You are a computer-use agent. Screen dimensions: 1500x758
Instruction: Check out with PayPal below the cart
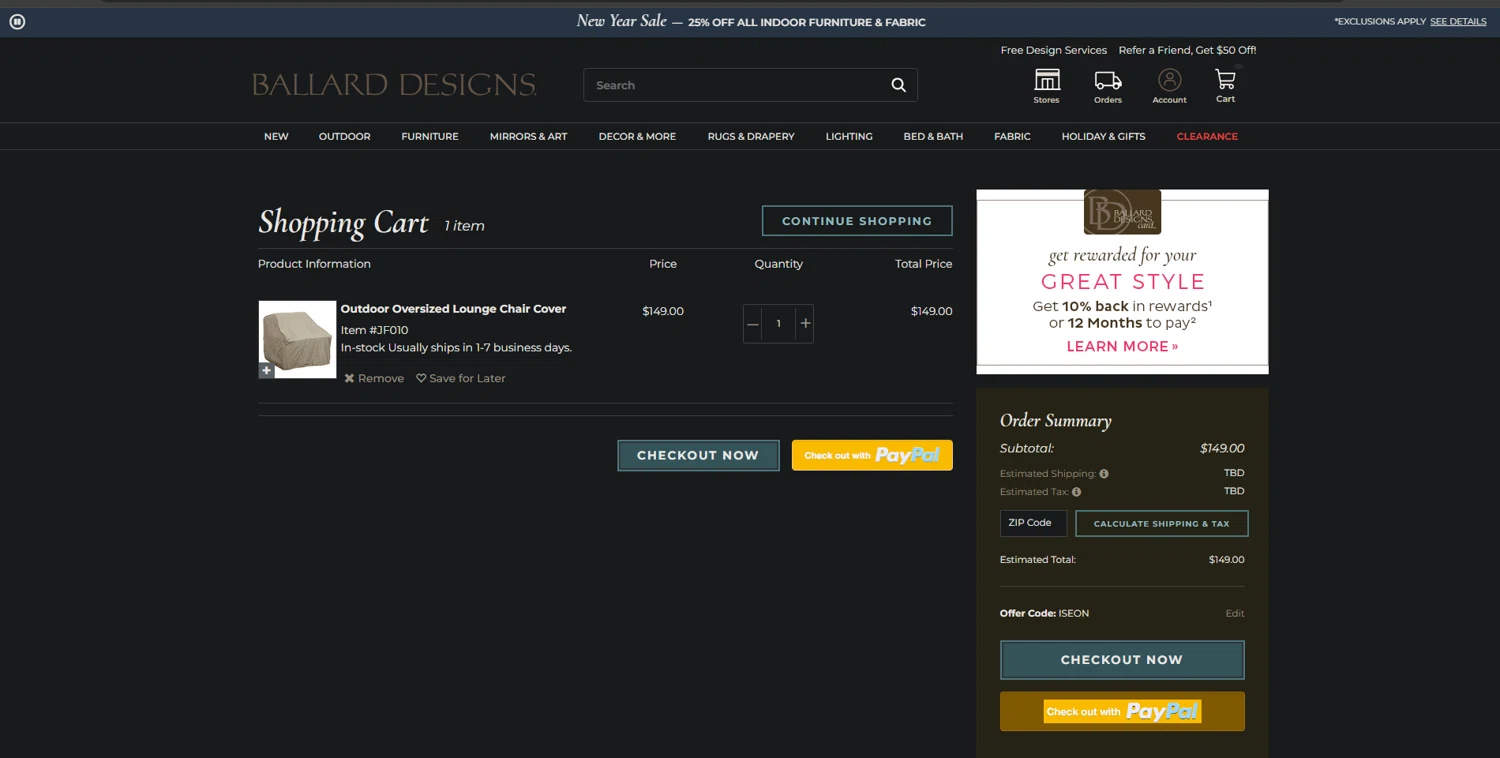click(872, 455)
